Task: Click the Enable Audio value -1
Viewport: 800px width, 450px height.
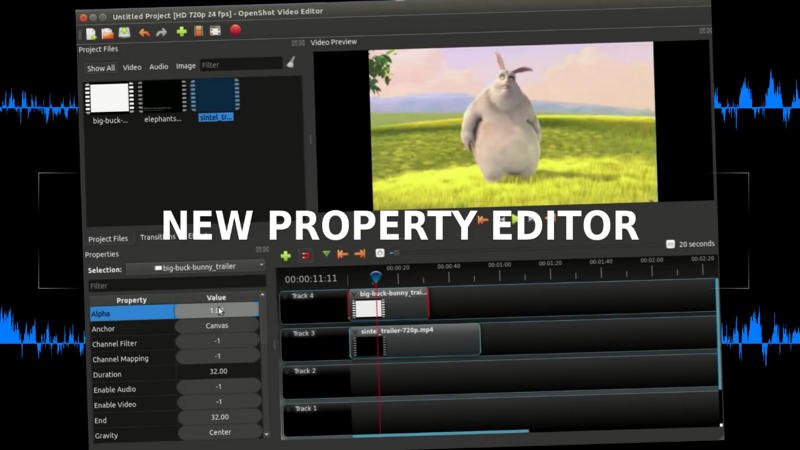Action: (219, 387)
